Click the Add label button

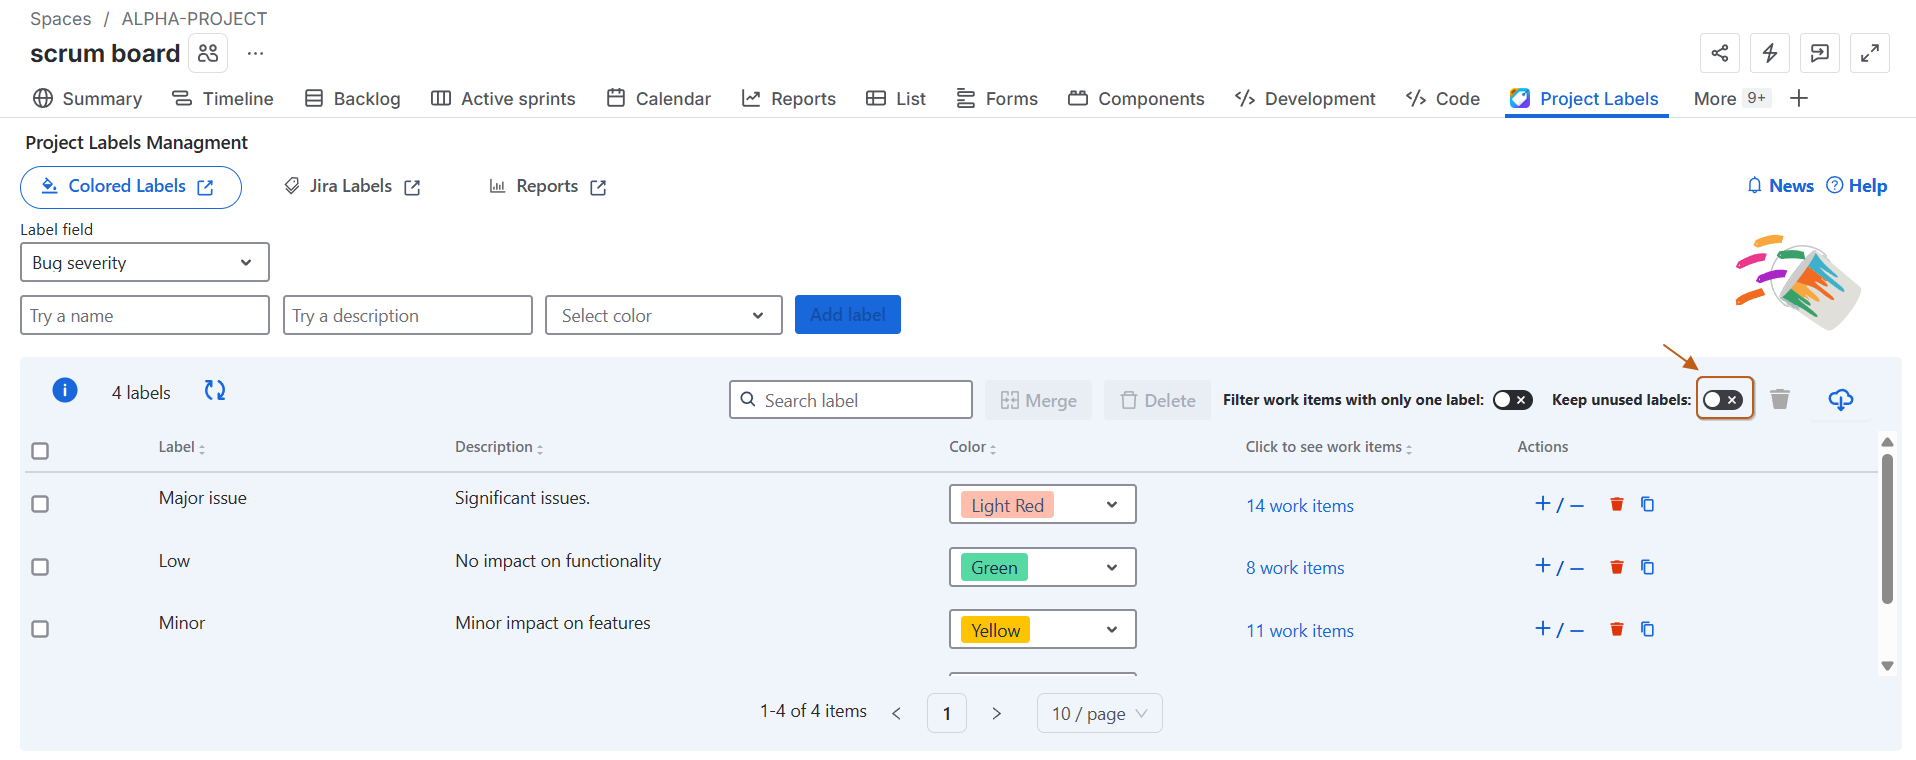pos(847,315)
